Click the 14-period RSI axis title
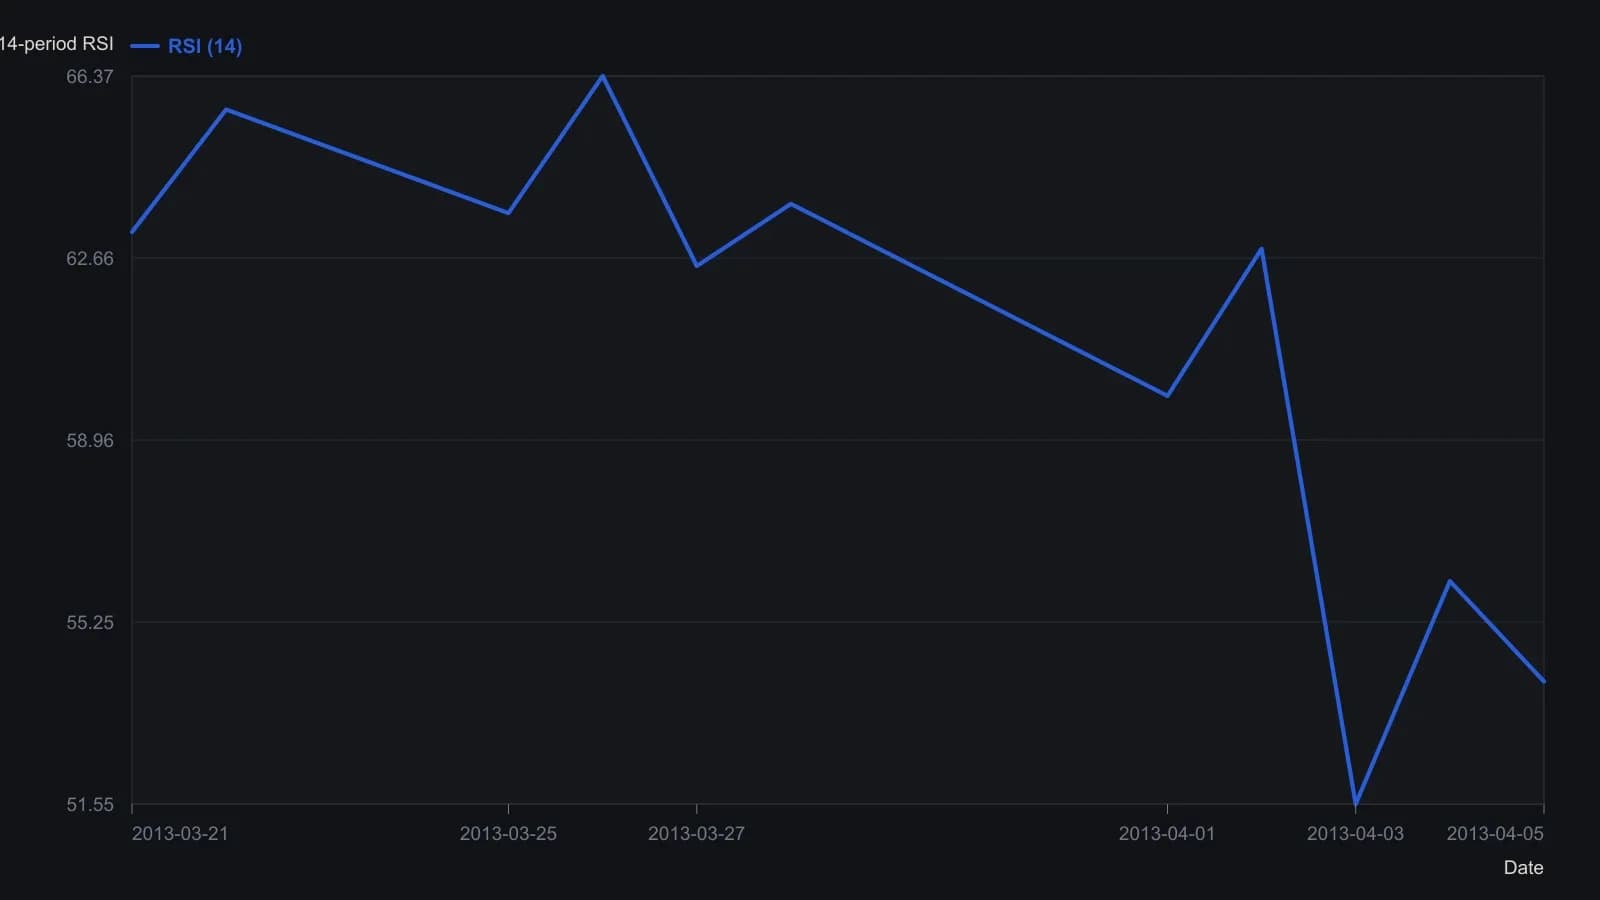The width and height of the screenshot is (1600, 900). [x=56, y=44]
